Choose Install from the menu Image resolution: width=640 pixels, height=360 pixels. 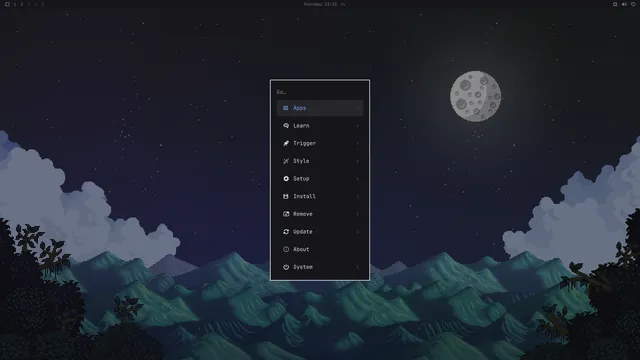(x=320, y=196)
